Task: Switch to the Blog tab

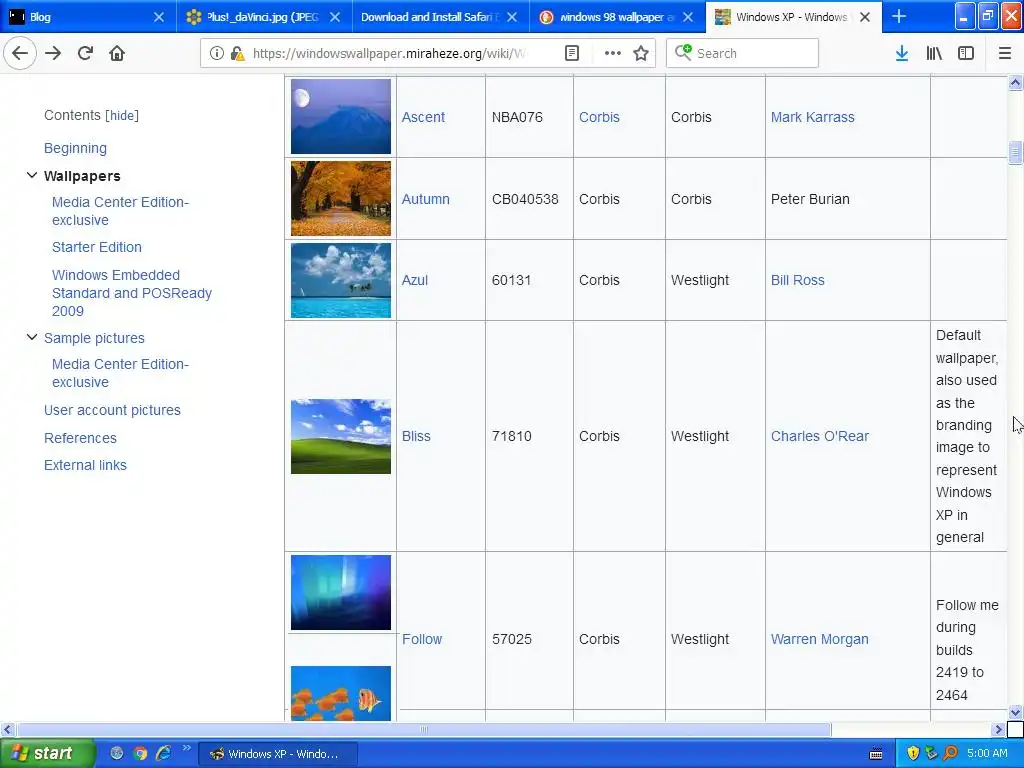Action: click(x=88, y=17)
